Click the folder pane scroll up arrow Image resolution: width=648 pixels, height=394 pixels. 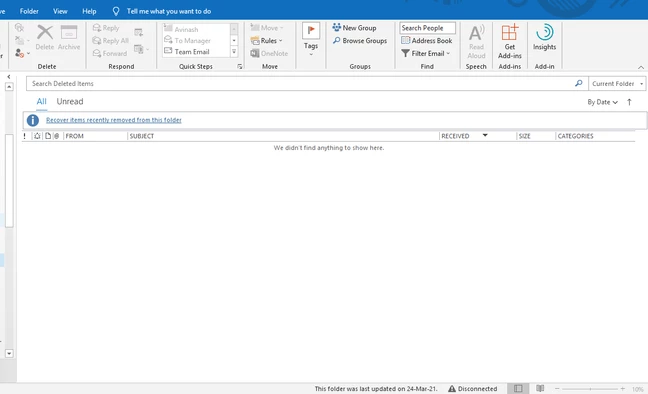pos(9,87)
